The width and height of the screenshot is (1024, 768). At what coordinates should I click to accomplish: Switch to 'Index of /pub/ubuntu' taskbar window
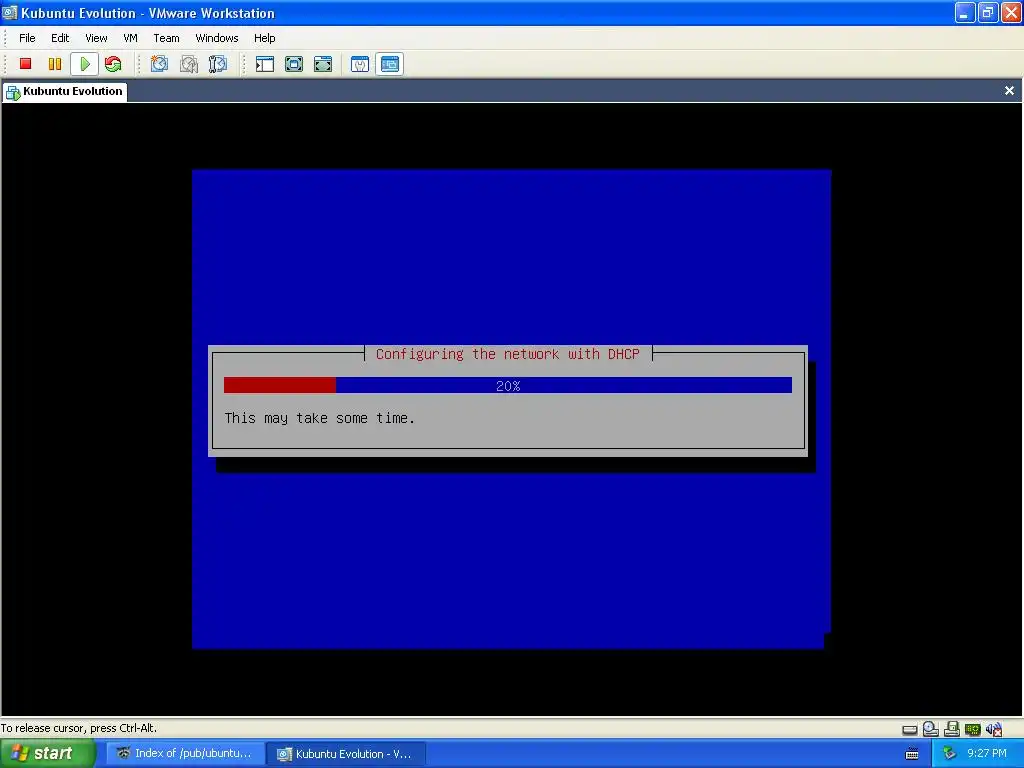[x=185, y=754]
